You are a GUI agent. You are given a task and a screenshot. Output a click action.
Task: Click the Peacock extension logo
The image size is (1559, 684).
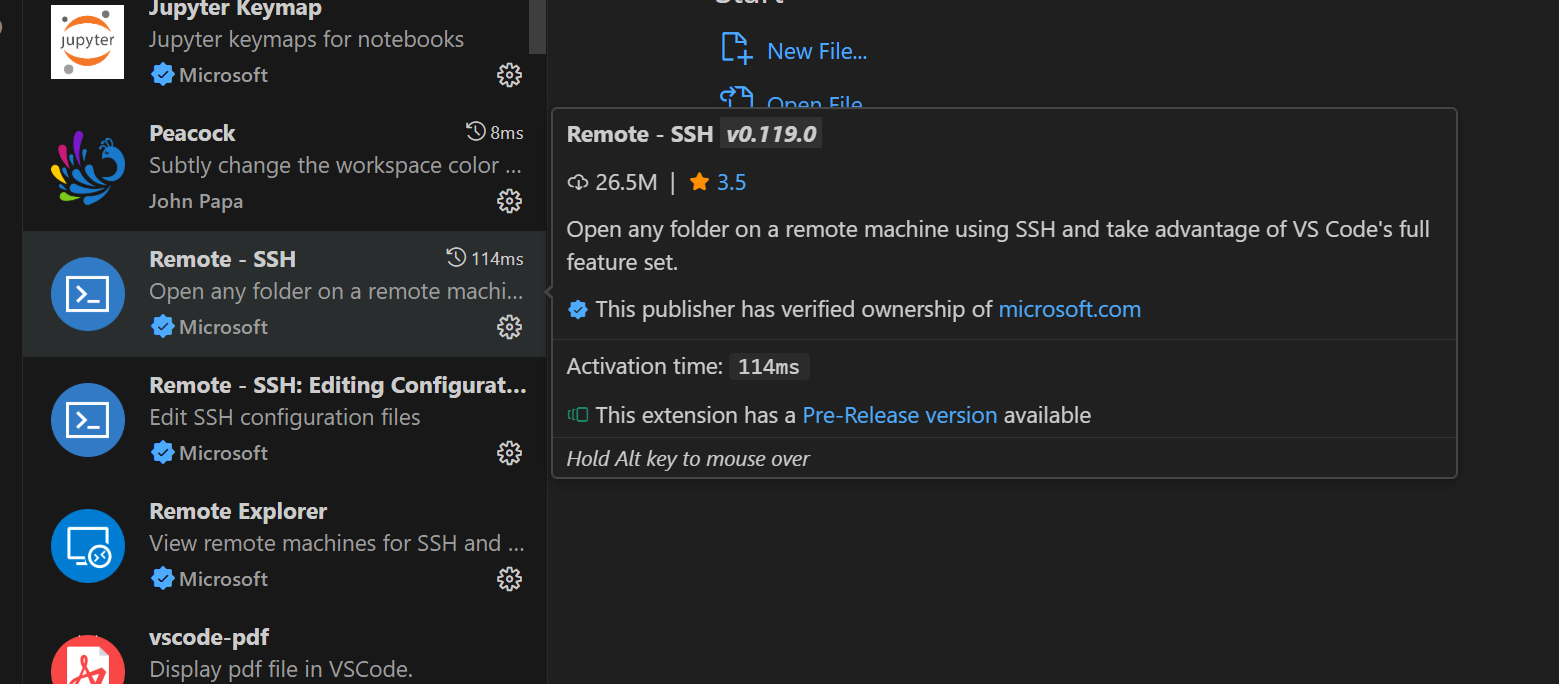(88, 168)
